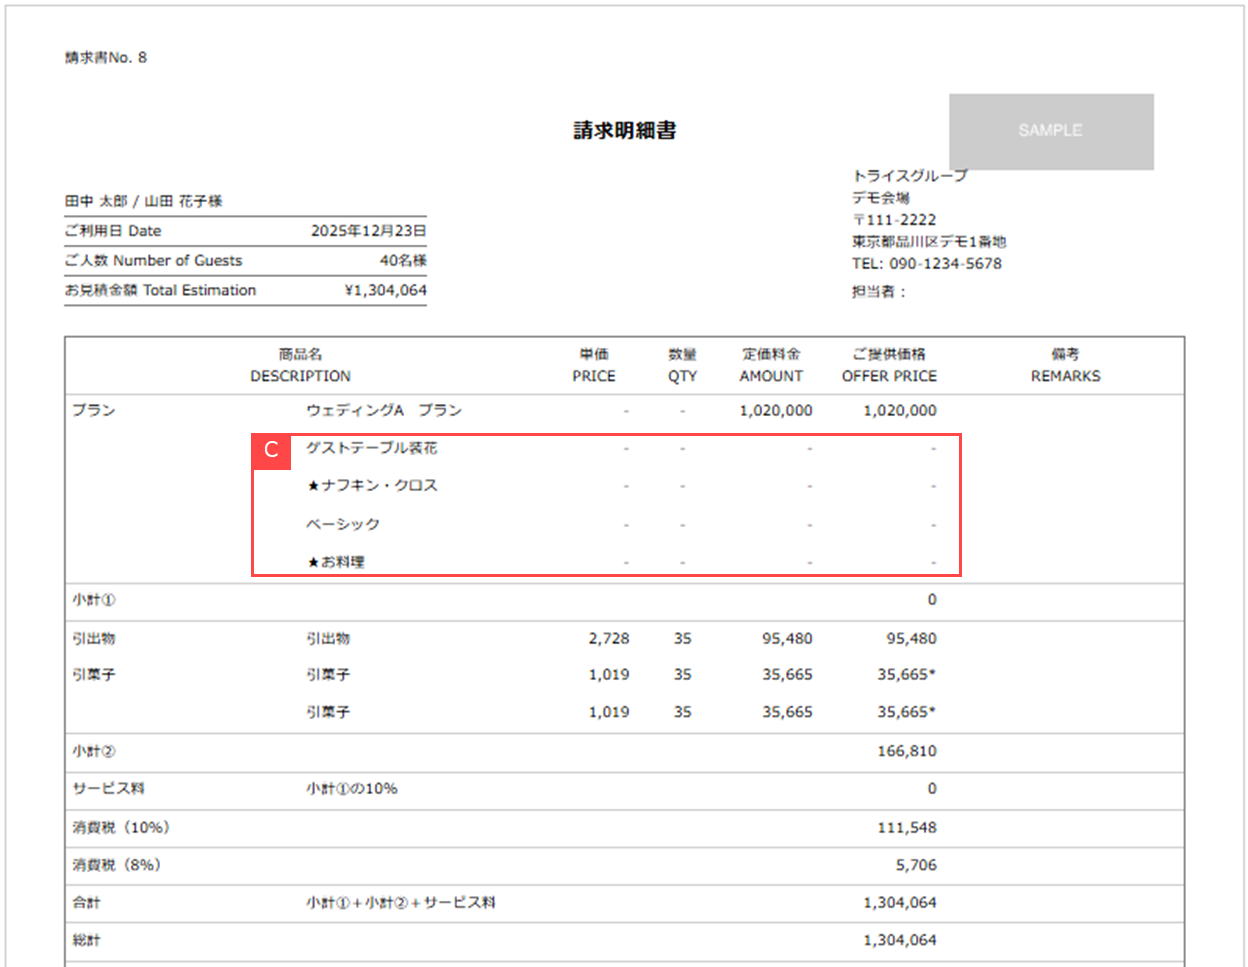Click the gray SAMPLE stamp box
This screenshot has height=967, width=1248.
(x=1050, y=131)
